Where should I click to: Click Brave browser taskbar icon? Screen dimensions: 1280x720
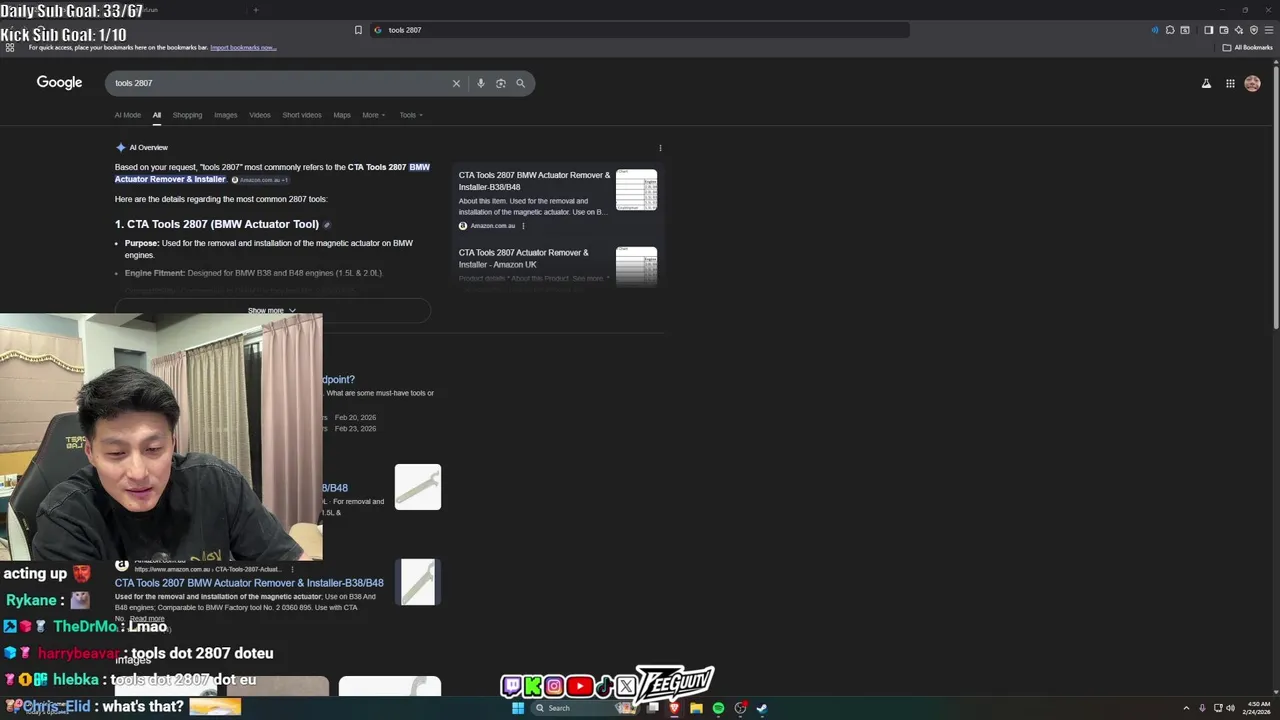coord(674,708)
